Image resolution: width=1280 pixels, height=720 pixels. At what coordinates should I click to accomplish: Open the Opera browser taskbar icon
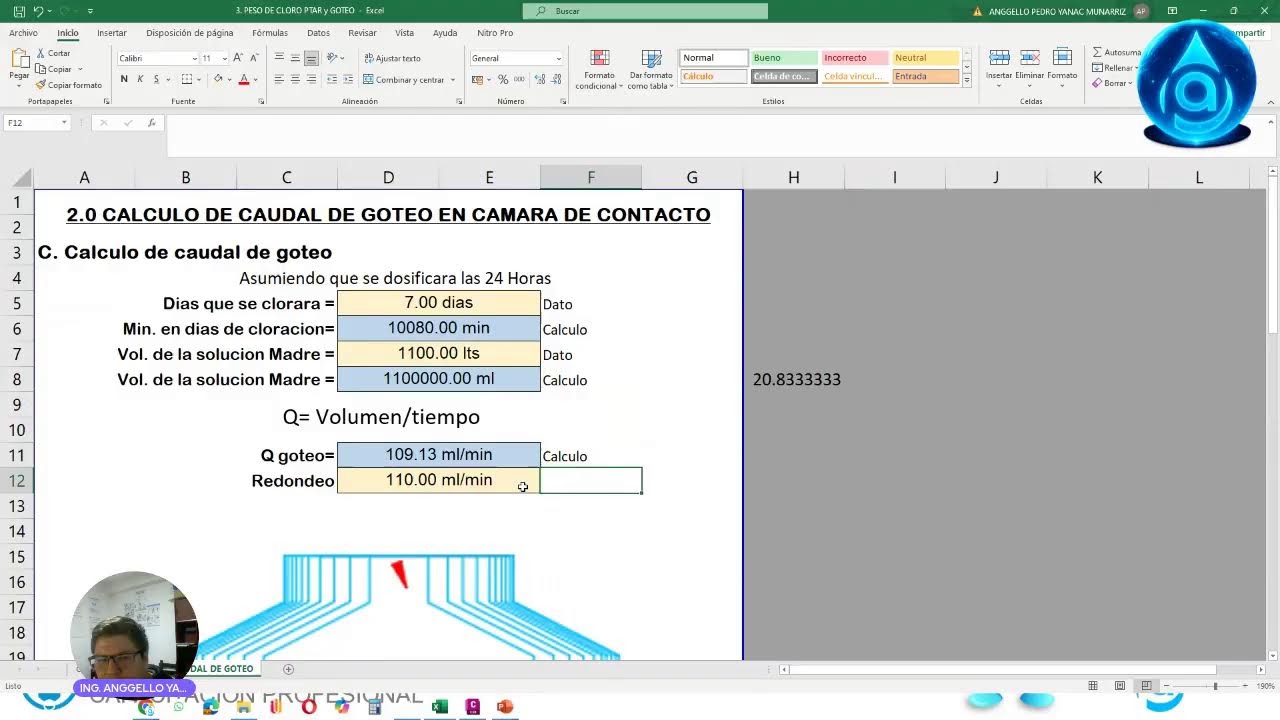click(309, 707)
